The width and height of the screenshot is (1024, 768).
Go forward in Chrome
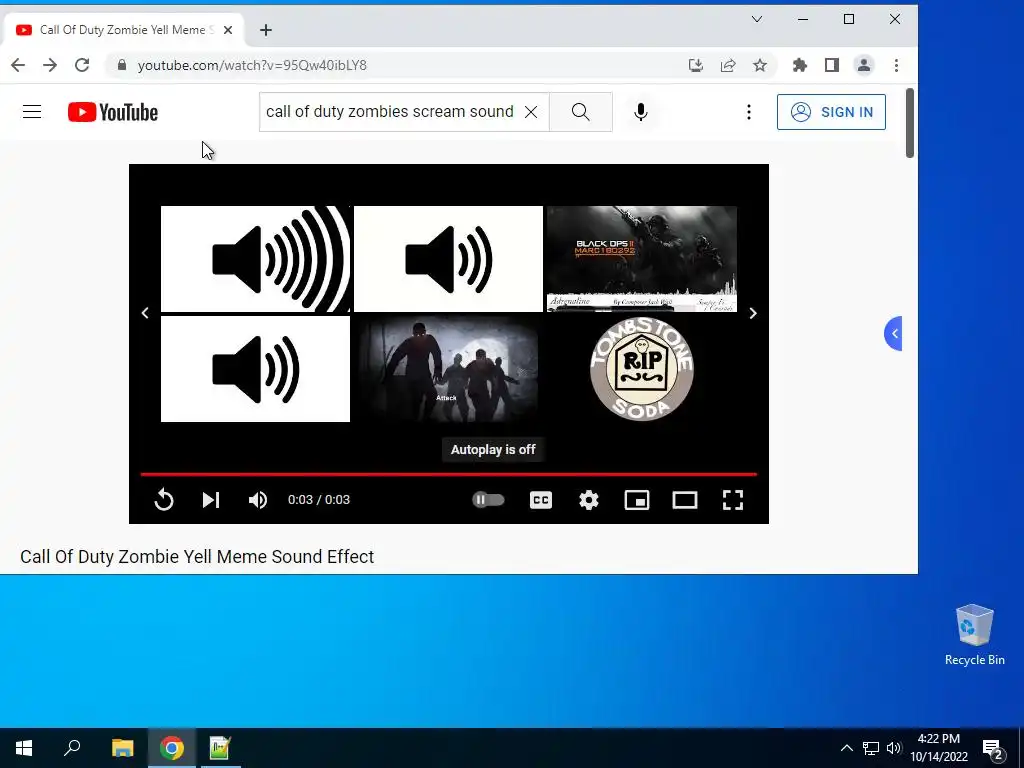click(x=50, y=65)
